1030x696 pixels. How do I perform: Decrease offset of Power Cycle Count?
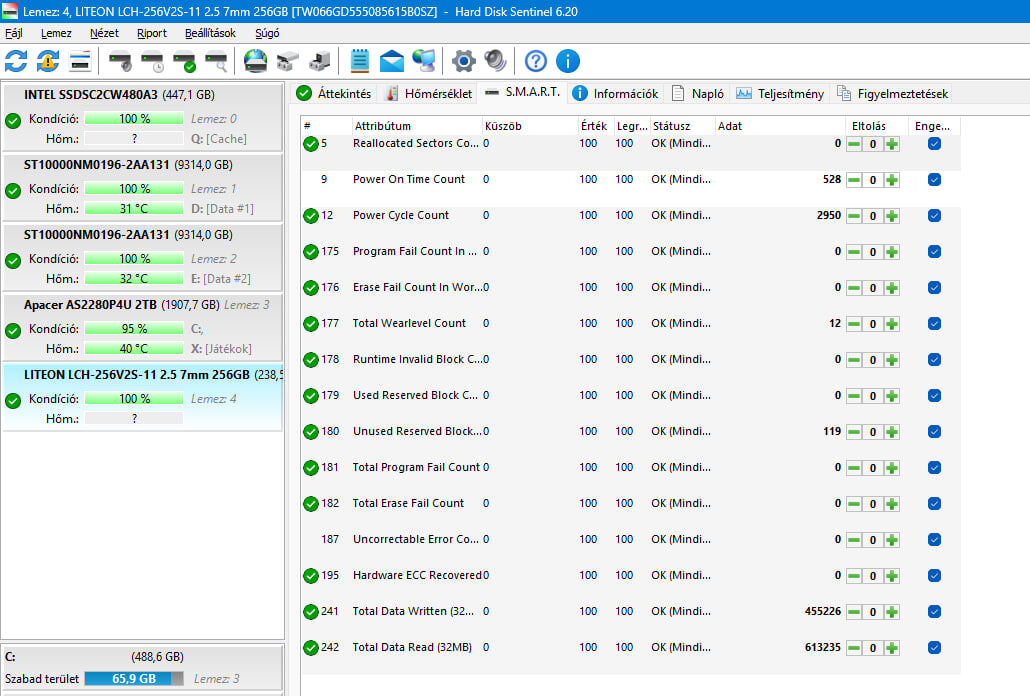pyautogui.click(x=854, y=216)
